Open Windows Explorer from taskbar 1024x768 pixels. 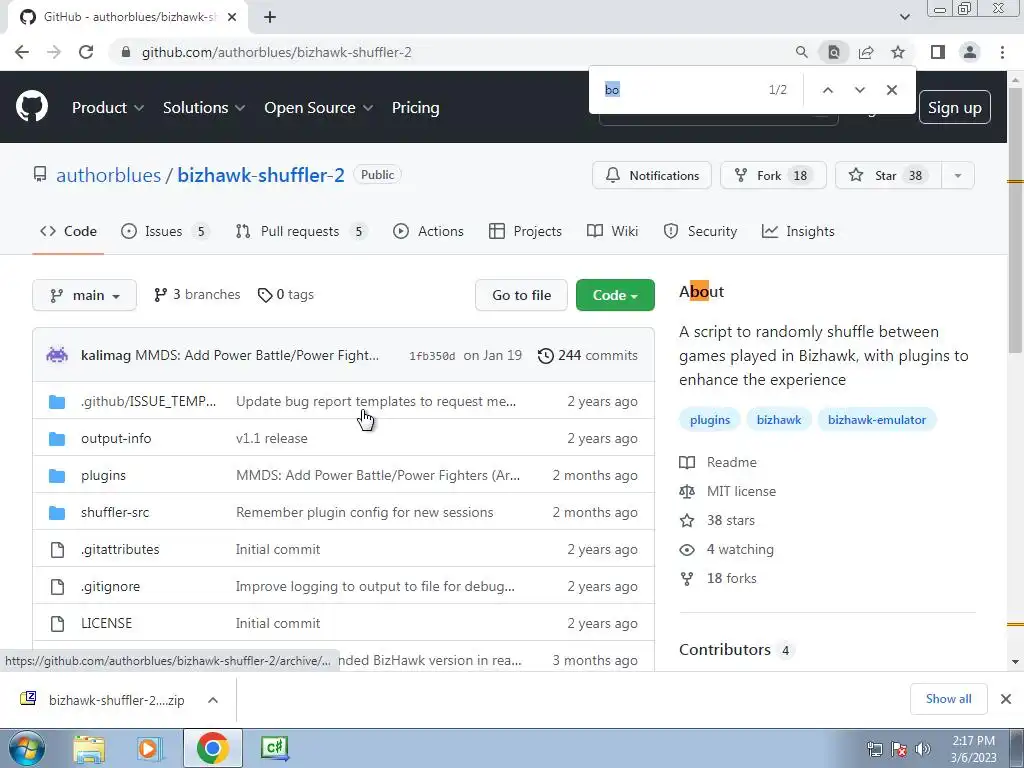[89, 748]
